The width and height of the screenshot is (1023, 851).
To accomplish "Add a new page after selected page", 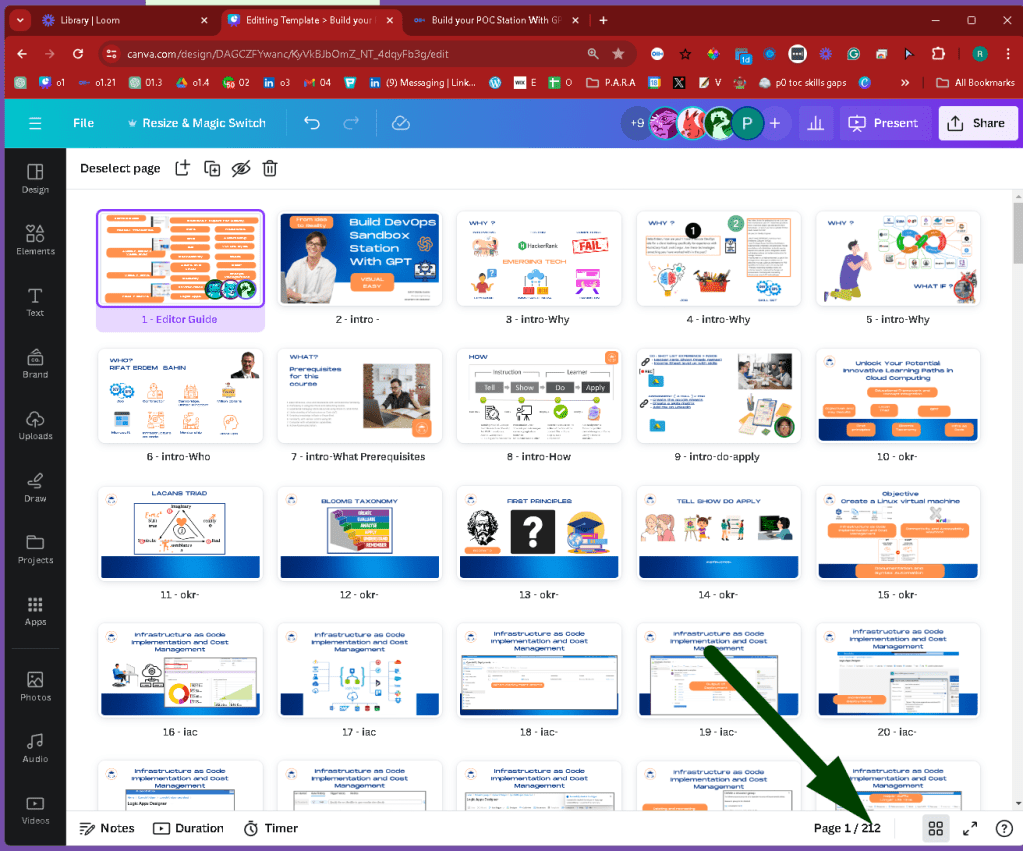I will click(x=183, y=168).
